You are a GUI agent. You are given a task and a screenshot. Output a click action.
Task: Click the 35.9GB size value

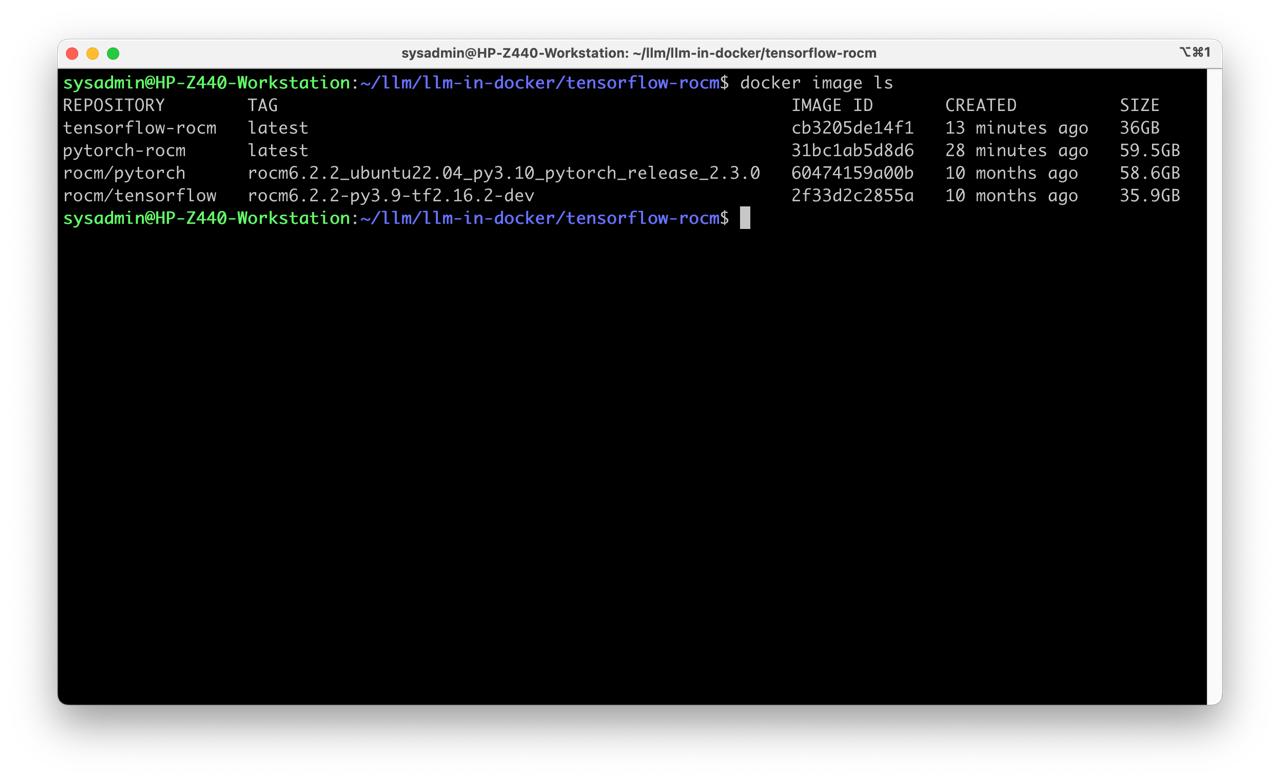[1150, 195]
